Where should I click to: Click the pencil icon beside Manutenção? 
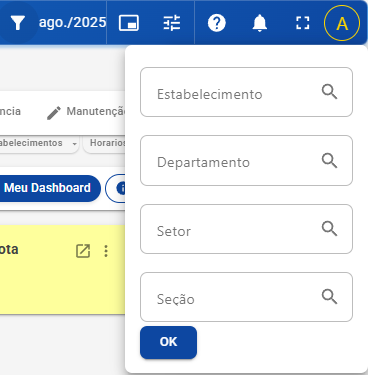54,113
